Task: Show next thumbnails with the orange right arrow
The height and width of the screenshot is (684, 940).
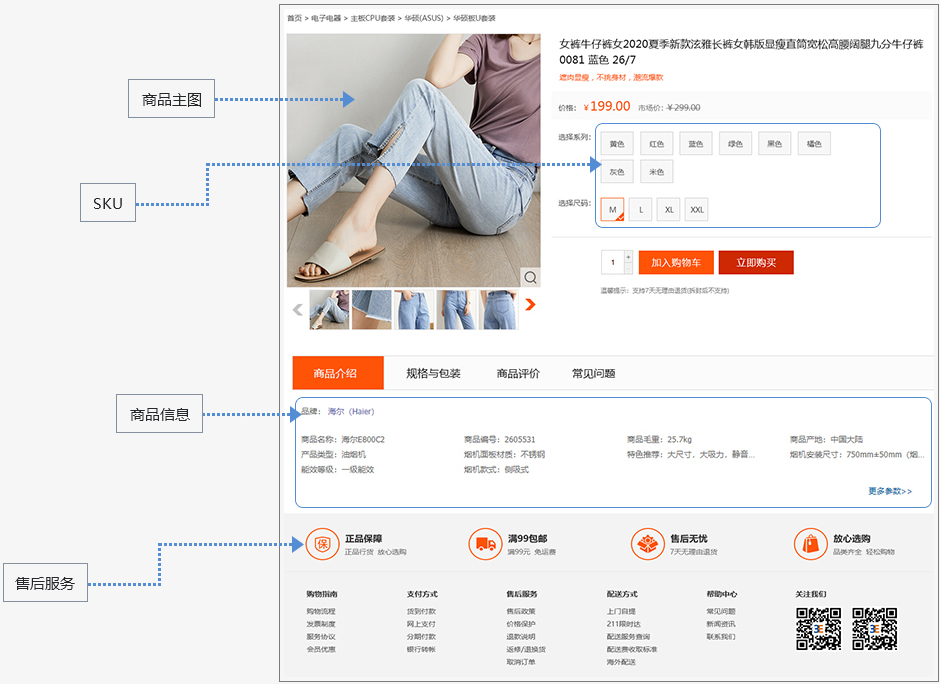Action: click(530, 305)
